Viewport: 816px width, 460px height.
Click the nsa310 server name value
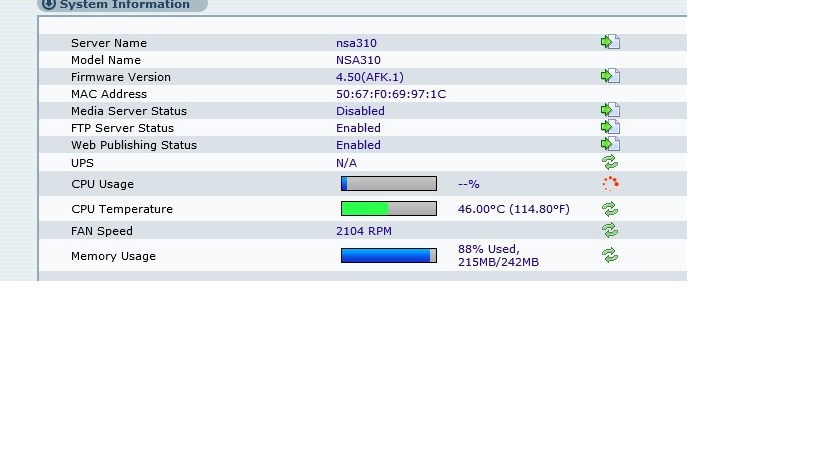pyautogui.click(x=356, y=43)
